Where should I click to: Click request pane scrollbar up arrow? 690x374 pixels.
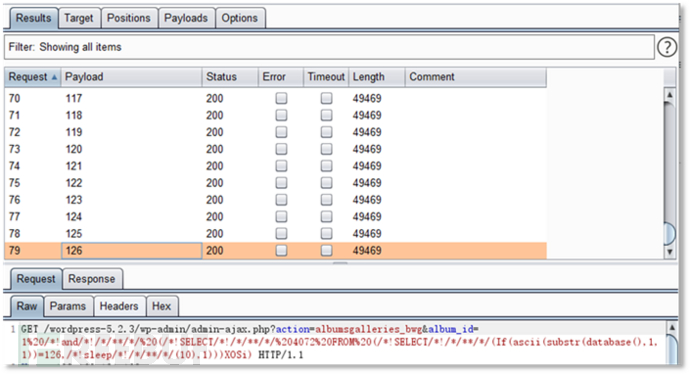coord(672,328)
